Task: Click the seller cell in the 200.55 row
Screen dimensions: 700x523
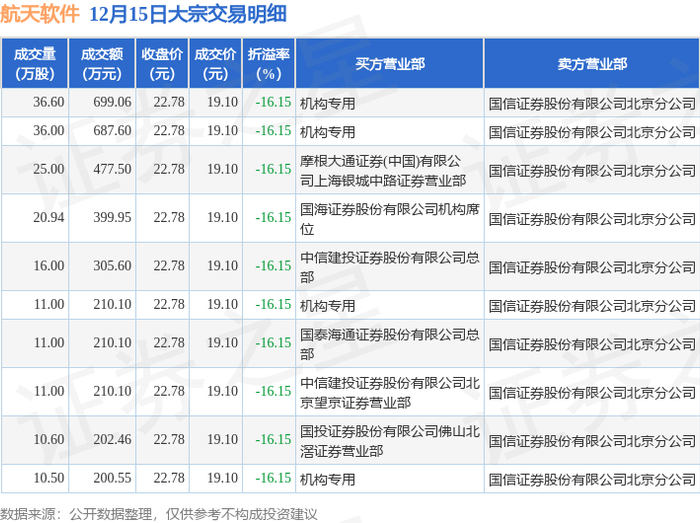Action: pos(592,480)
